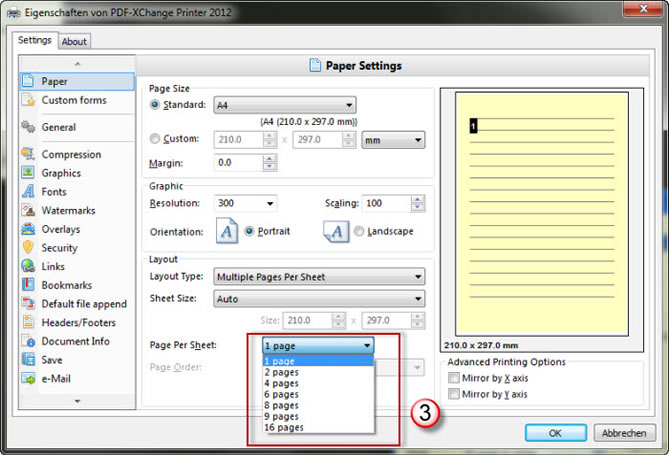Open Save settings disk icon
Viewport: 669px width, 455px height.
[28, 359]
